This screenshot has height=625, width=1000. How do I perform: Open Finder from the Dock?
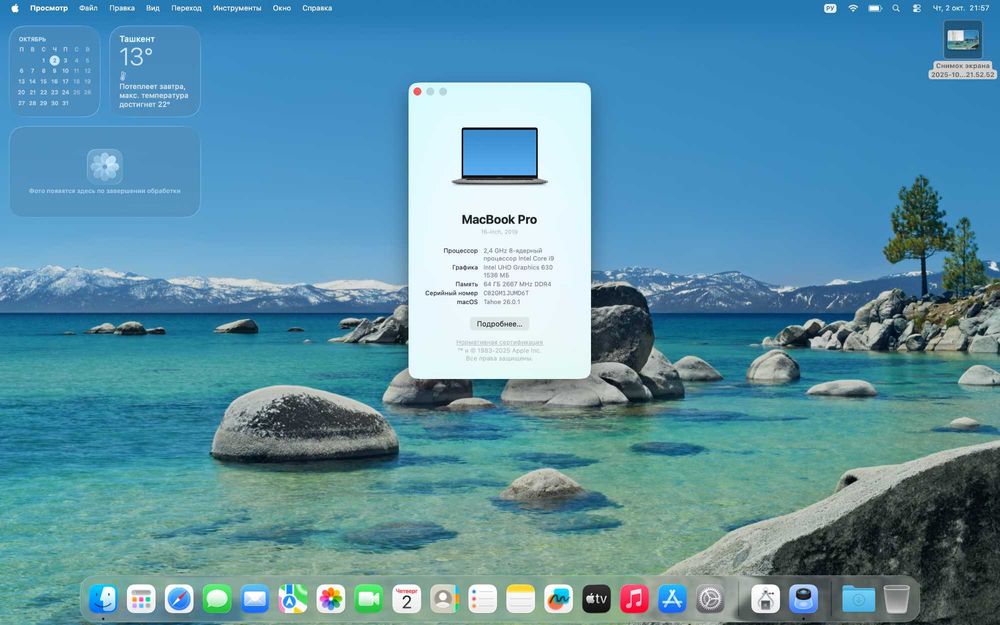(x=103, y=599)
